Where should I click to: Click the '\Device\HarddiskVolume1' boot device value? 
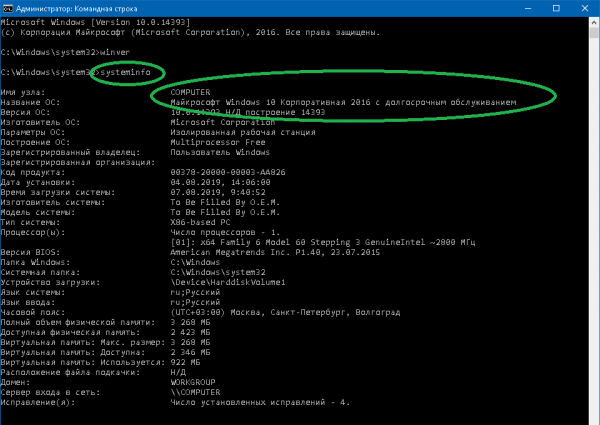228,282
